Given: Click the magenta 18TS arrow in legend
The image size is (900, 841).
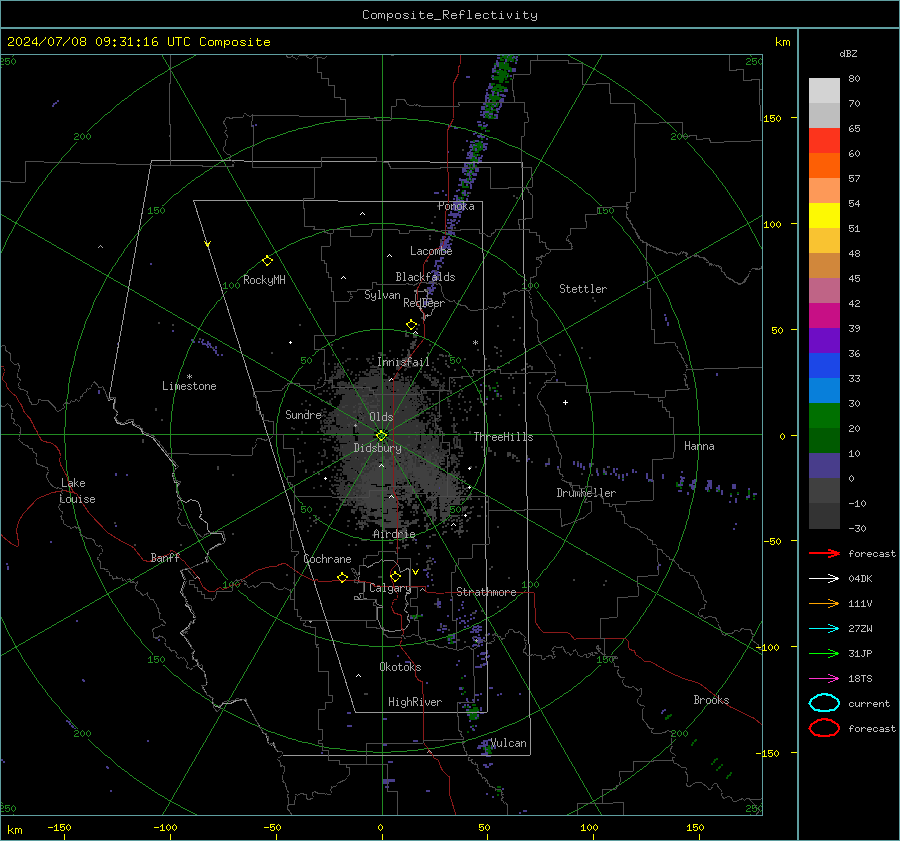Looking at the screenshot, I should pos(824,679).
